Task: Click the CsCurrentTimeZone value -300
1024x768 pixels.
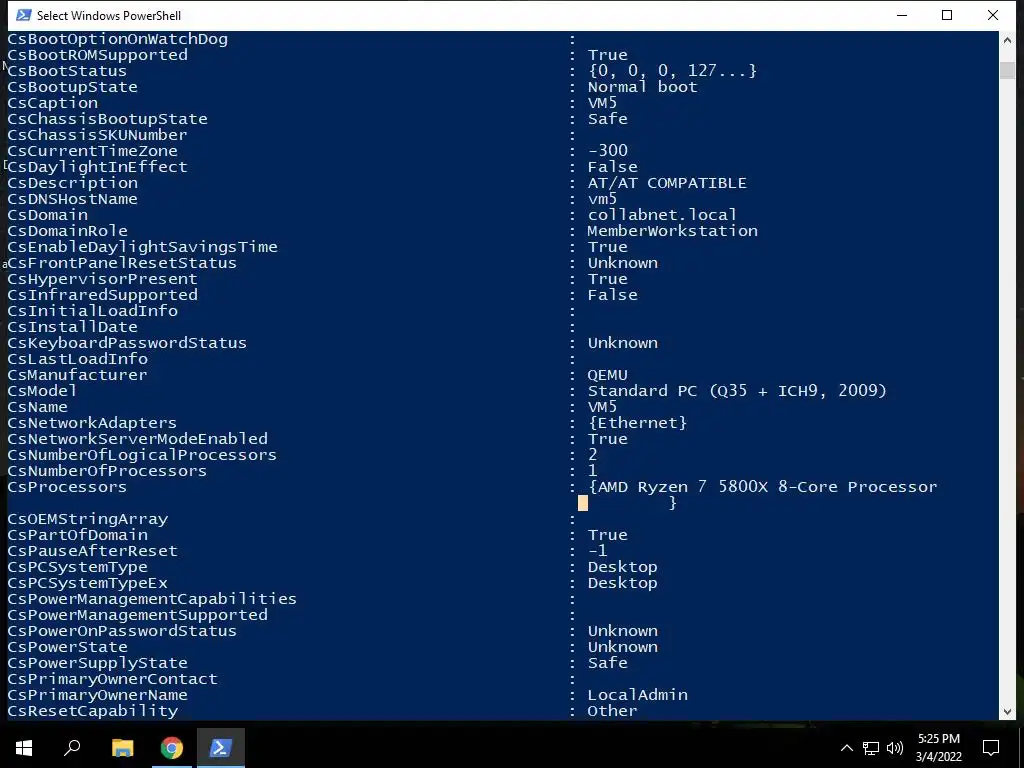Action: (x=607, y=151)
